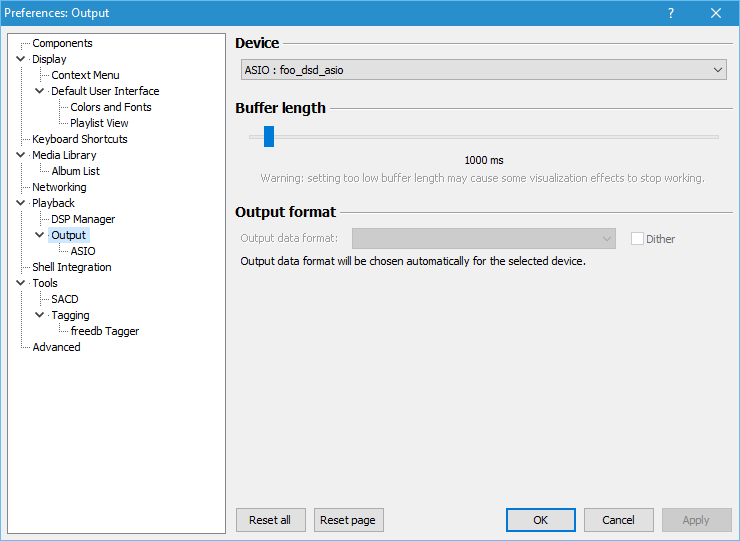
Task: Click the Reset all button
Action: click(270, 520)
